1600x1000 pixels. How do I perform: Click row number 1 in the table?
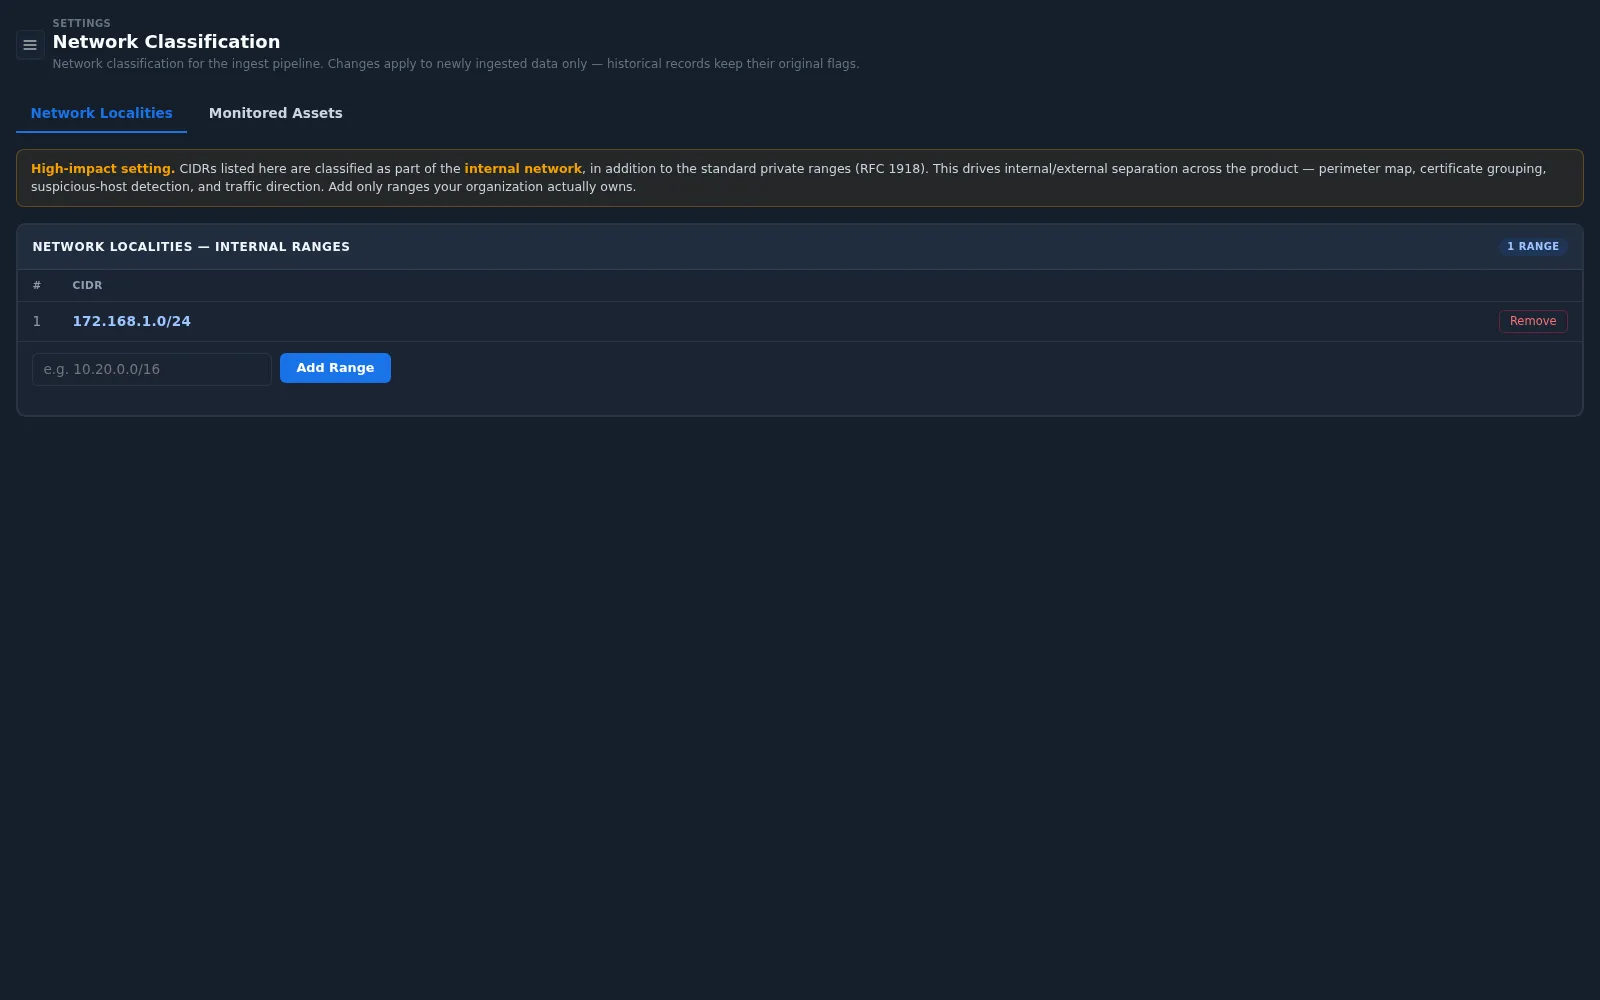(x=37, y=321)
